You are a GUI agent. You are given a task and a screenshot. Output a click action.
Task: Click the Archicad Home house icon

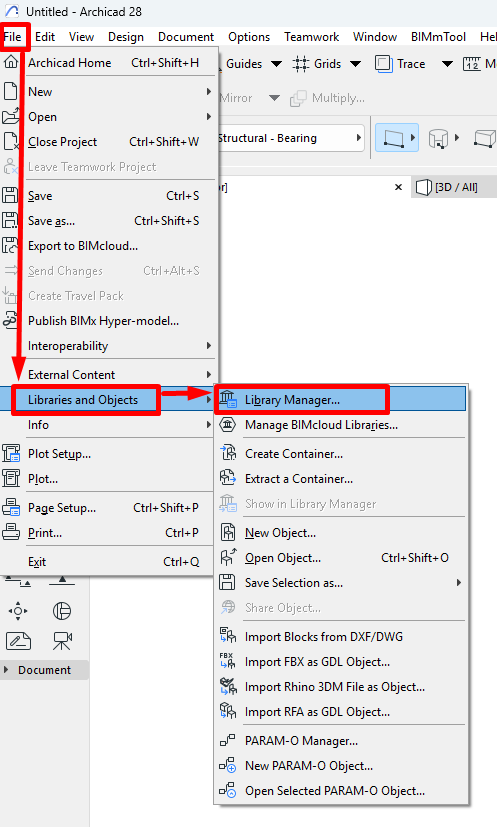click(x=10, y=62)
